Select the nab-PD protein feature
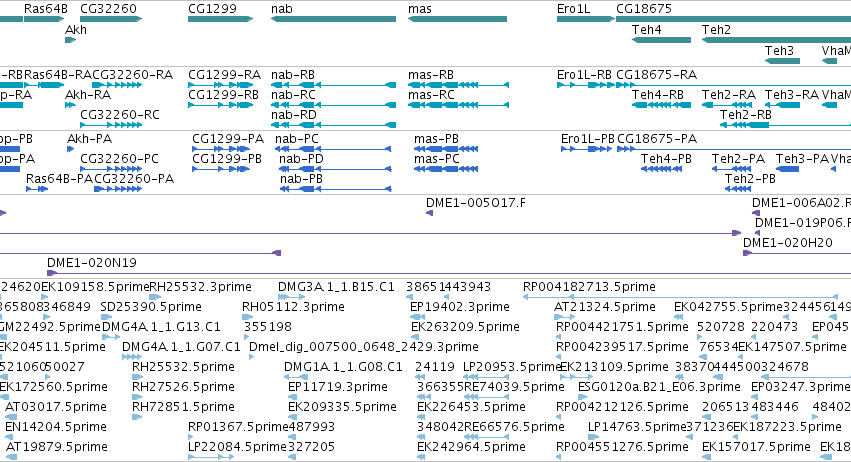 coord(335,169)
